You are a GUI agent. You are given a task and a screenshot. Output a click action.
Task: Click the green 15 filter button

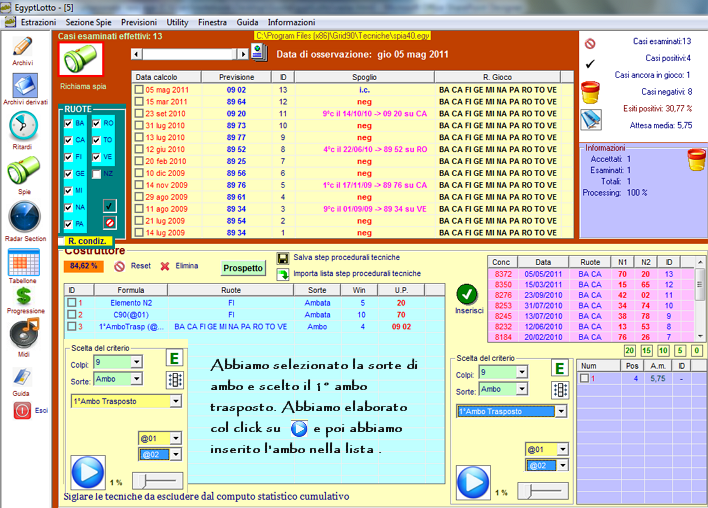tap(647, 350)
